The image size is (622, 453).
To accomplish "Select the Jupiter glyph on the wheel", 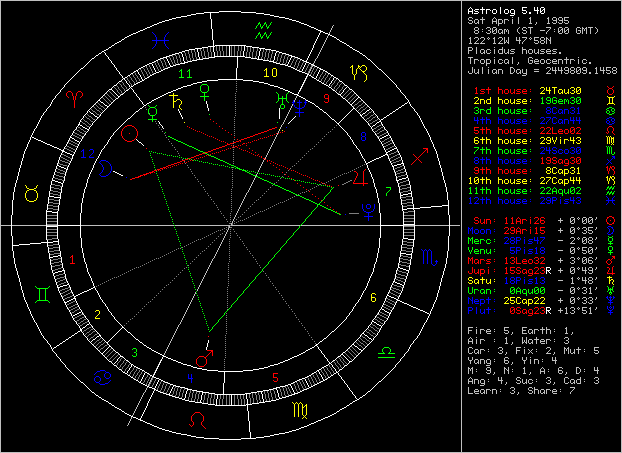I will 357,177.
